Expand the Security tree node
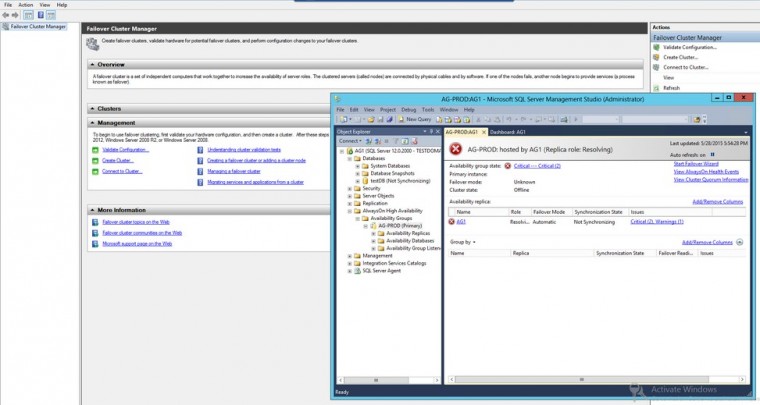The image size is (760, 405). pos(349,189)
